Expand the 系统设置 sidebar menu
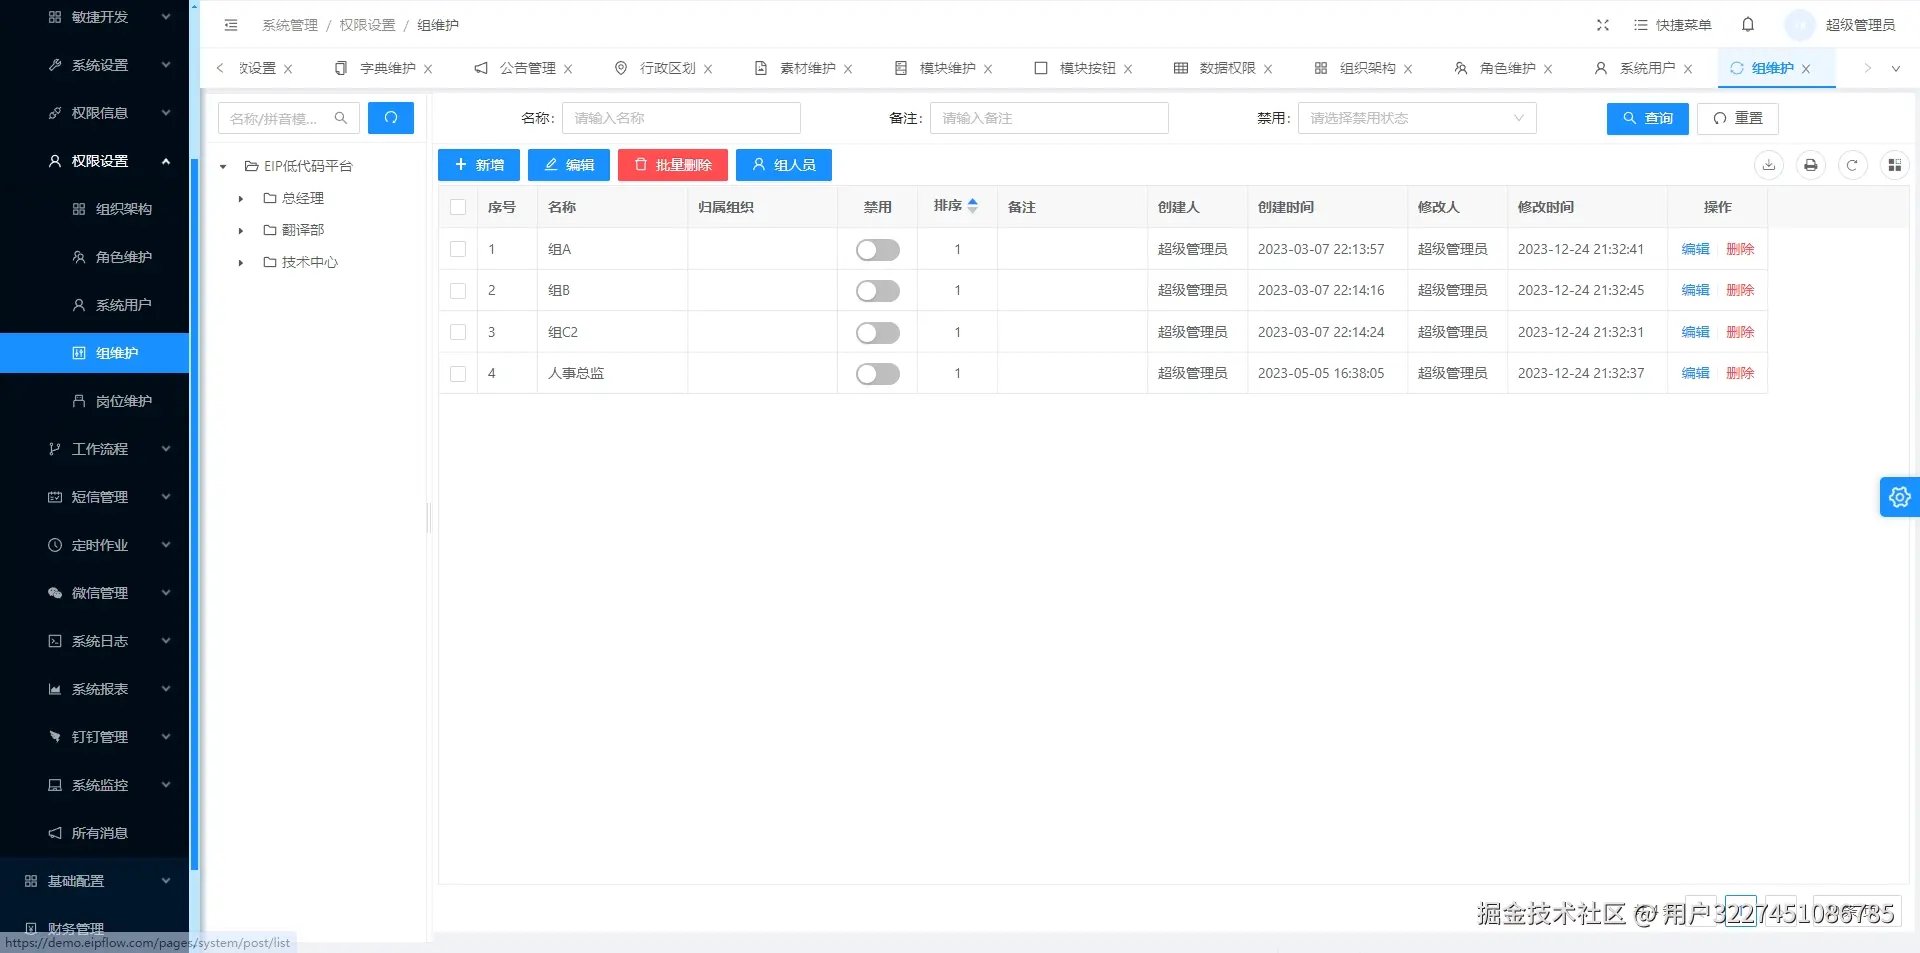The height and width of the screenshot is (953, 1920). (94, 65)
